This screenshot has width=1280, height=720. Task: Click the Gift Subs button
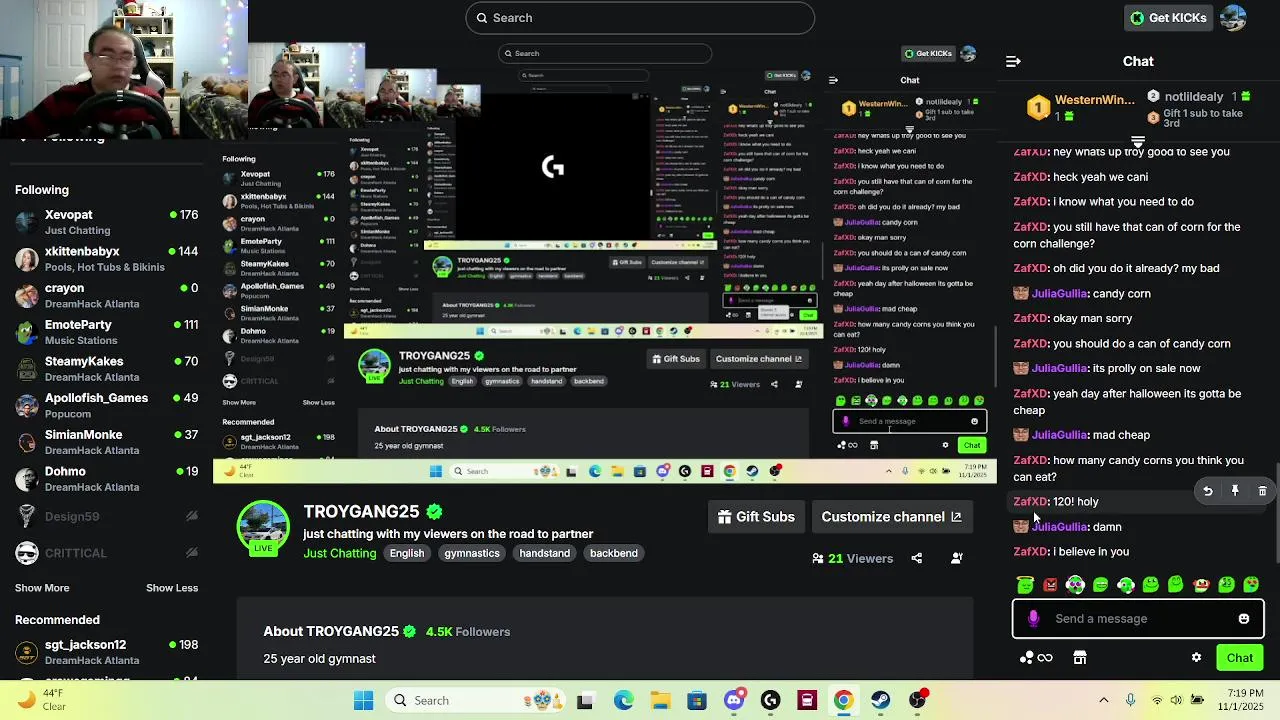(x=757, y=517)
